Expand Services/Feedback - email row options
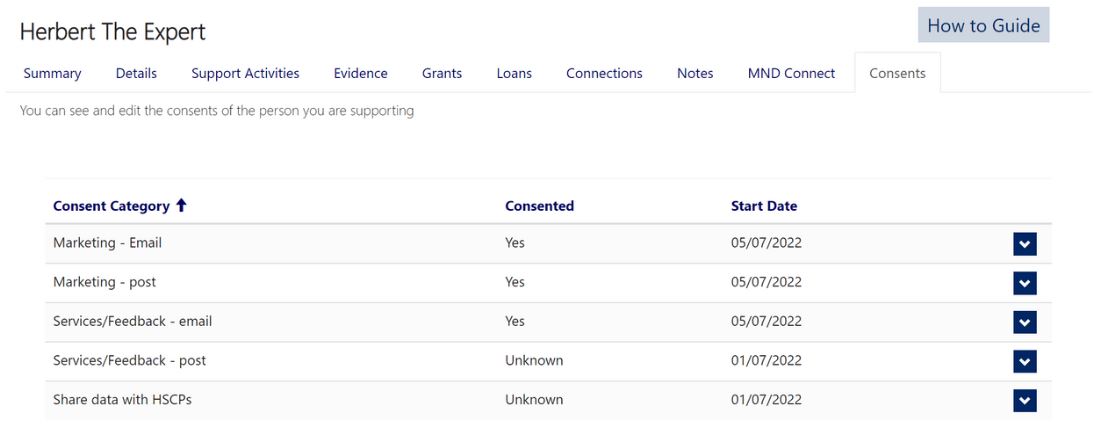The height and width of the screenshot is (436, 1099). 1024,322
